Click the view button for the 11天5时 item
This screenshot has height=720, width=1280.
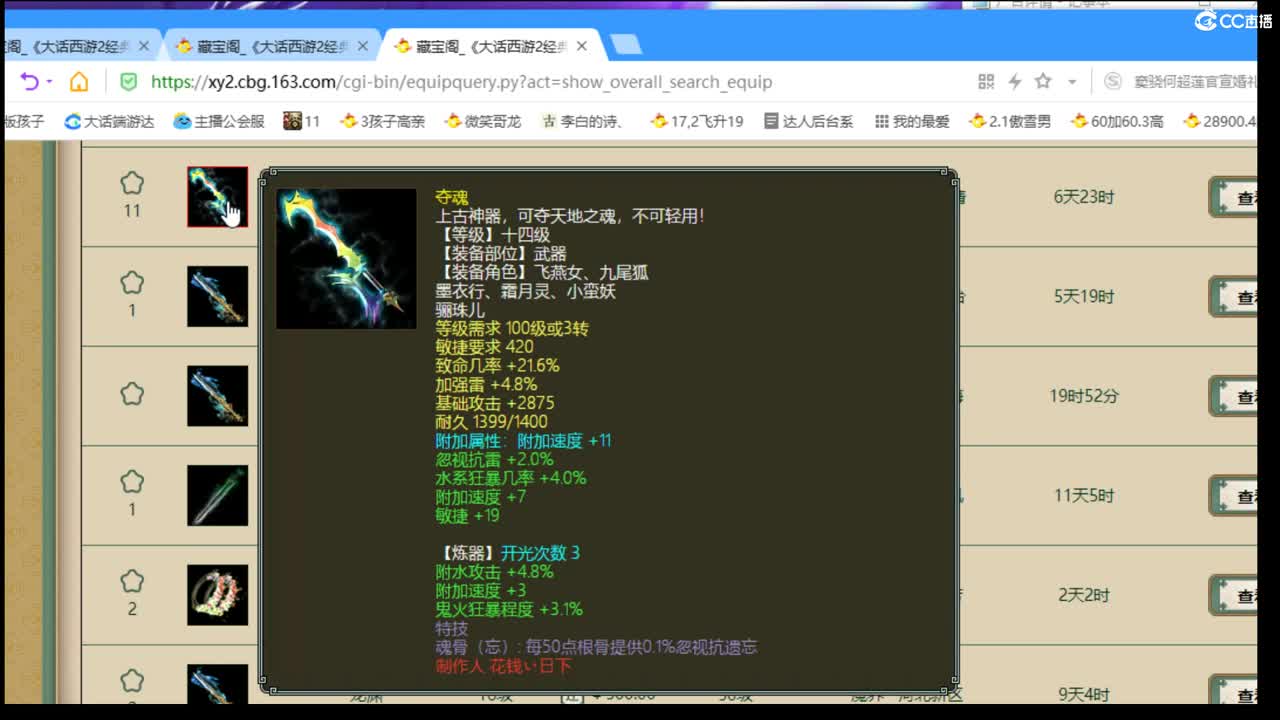click(1234, 496)
